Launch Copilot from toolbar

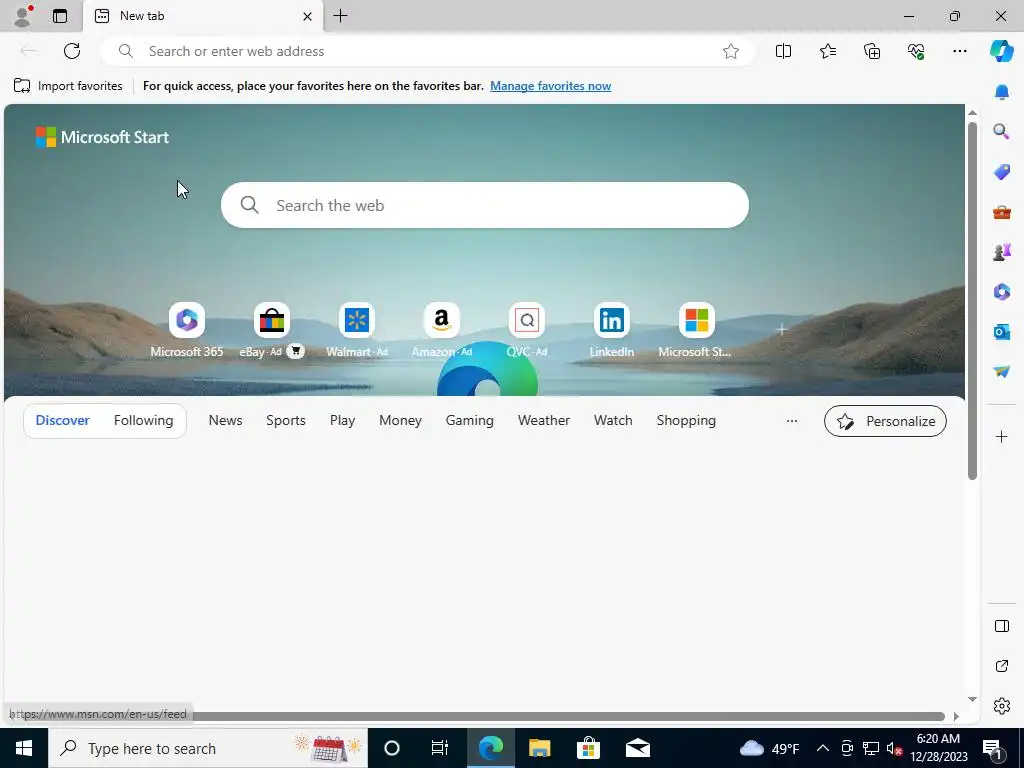pos(1001,51)
